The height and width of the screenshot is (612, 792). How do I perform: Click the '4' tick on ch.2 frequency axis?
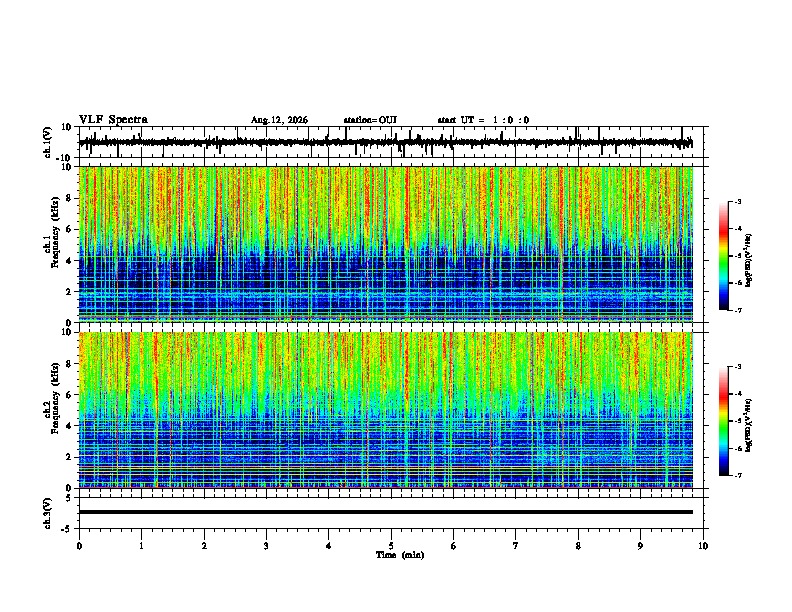point(69,426)
